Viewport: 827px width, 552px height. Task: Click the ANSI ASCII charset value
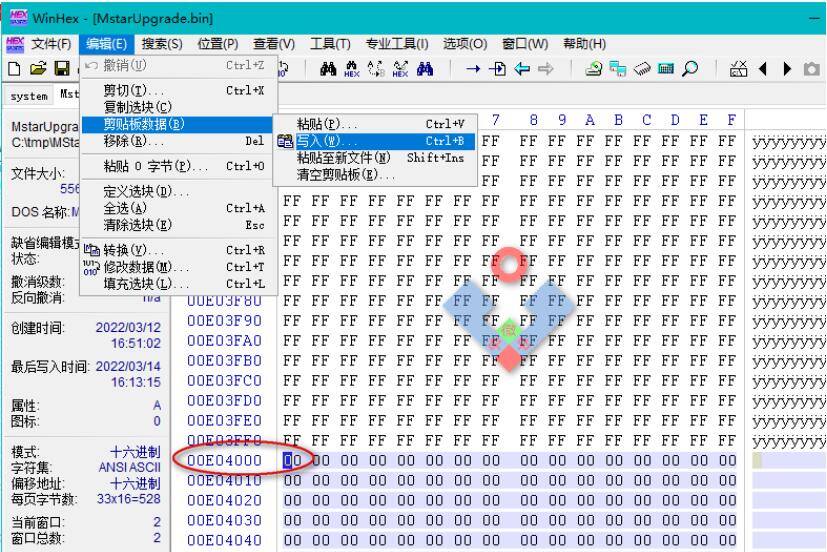click(130, 468)
